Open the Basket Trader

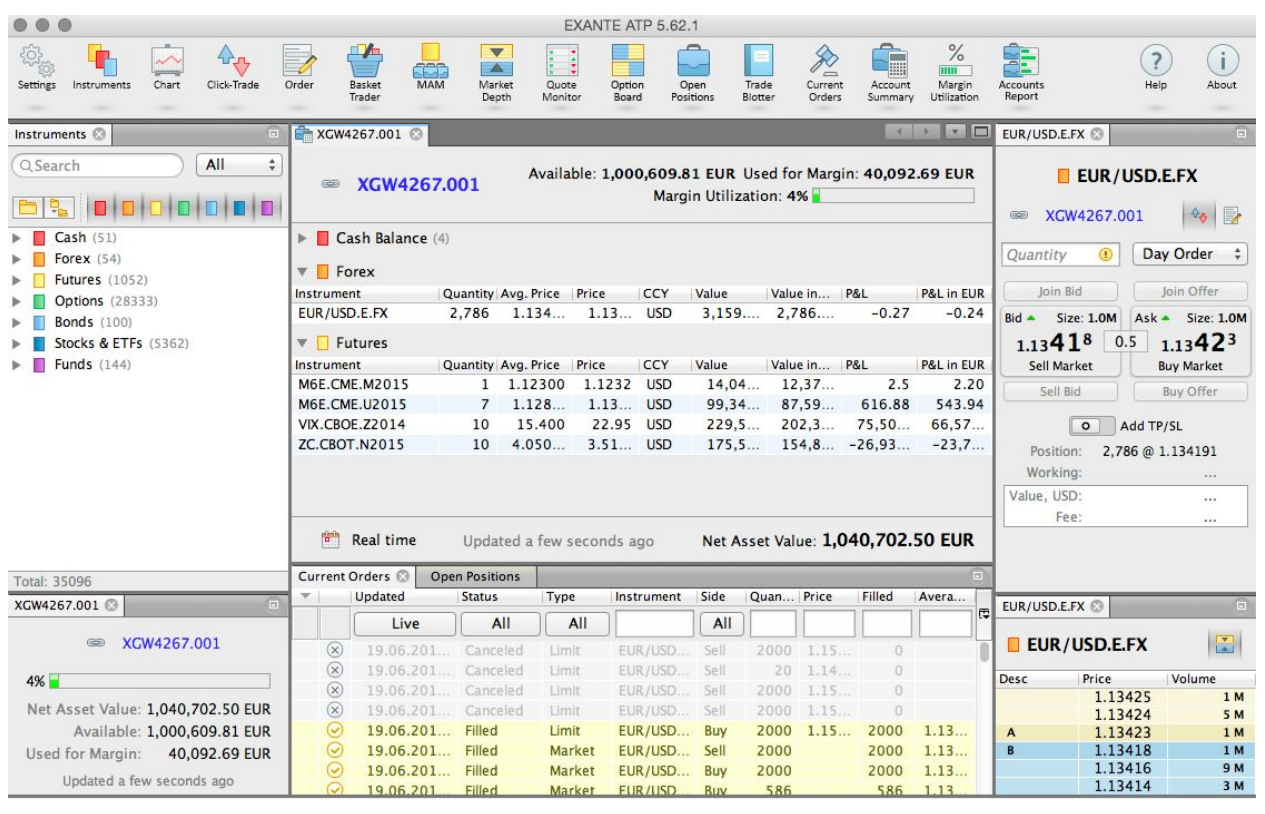pos(365,73)
